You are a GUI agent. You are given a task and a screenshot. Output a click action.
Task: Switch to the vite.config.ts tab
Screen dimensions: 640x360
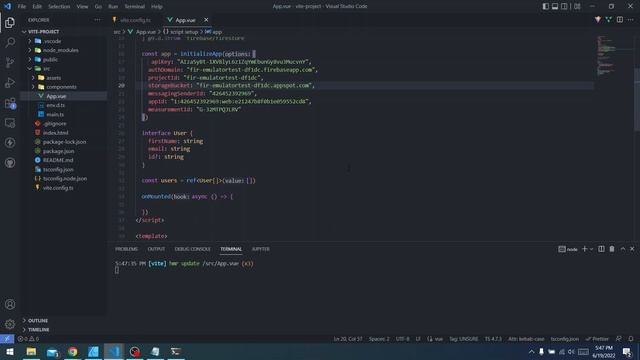coord(135,20)
